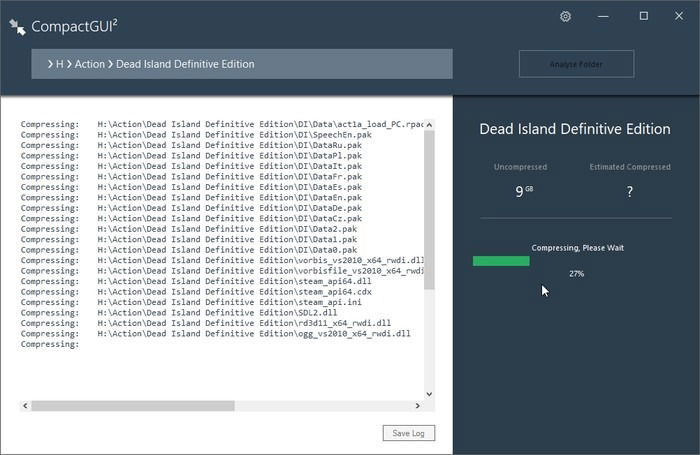Viewport: 700px width, 455px height.
Task: Select the H drive breadcrumb segment
Action: [x=59, y=64]
